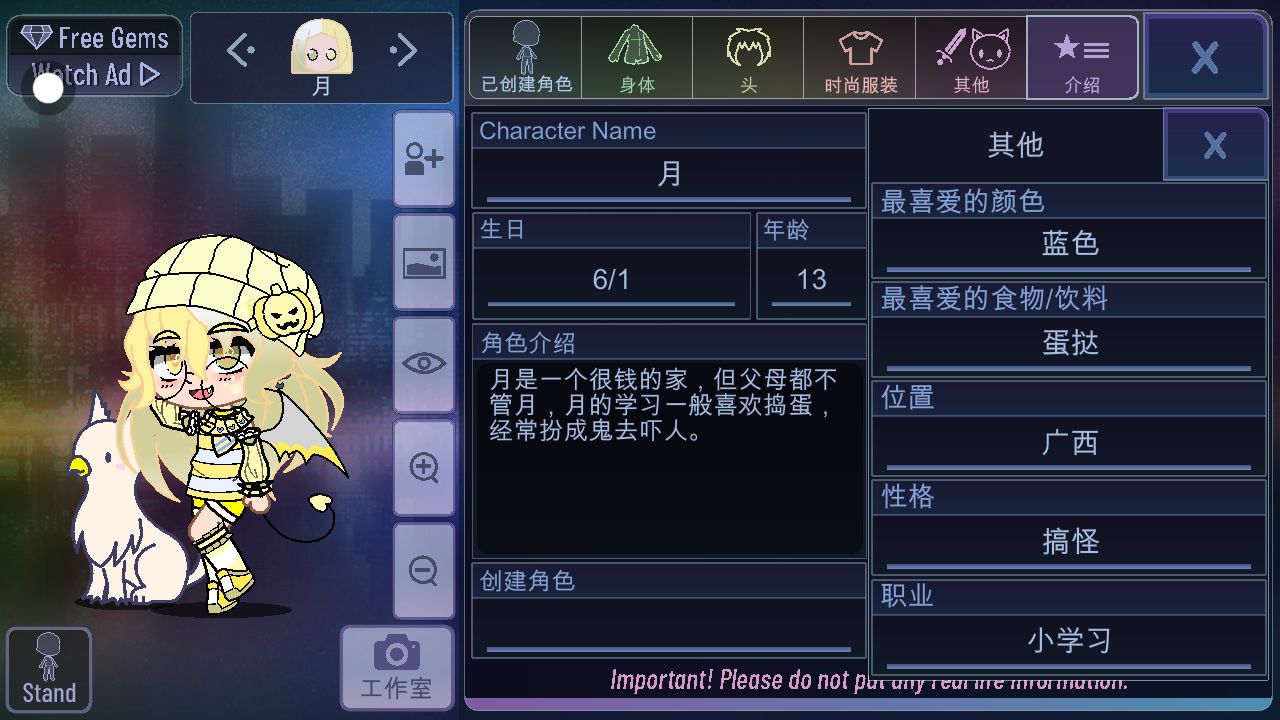Tap the Free Gems diamond icon
1280x720 pixels.
coord(37,38)
